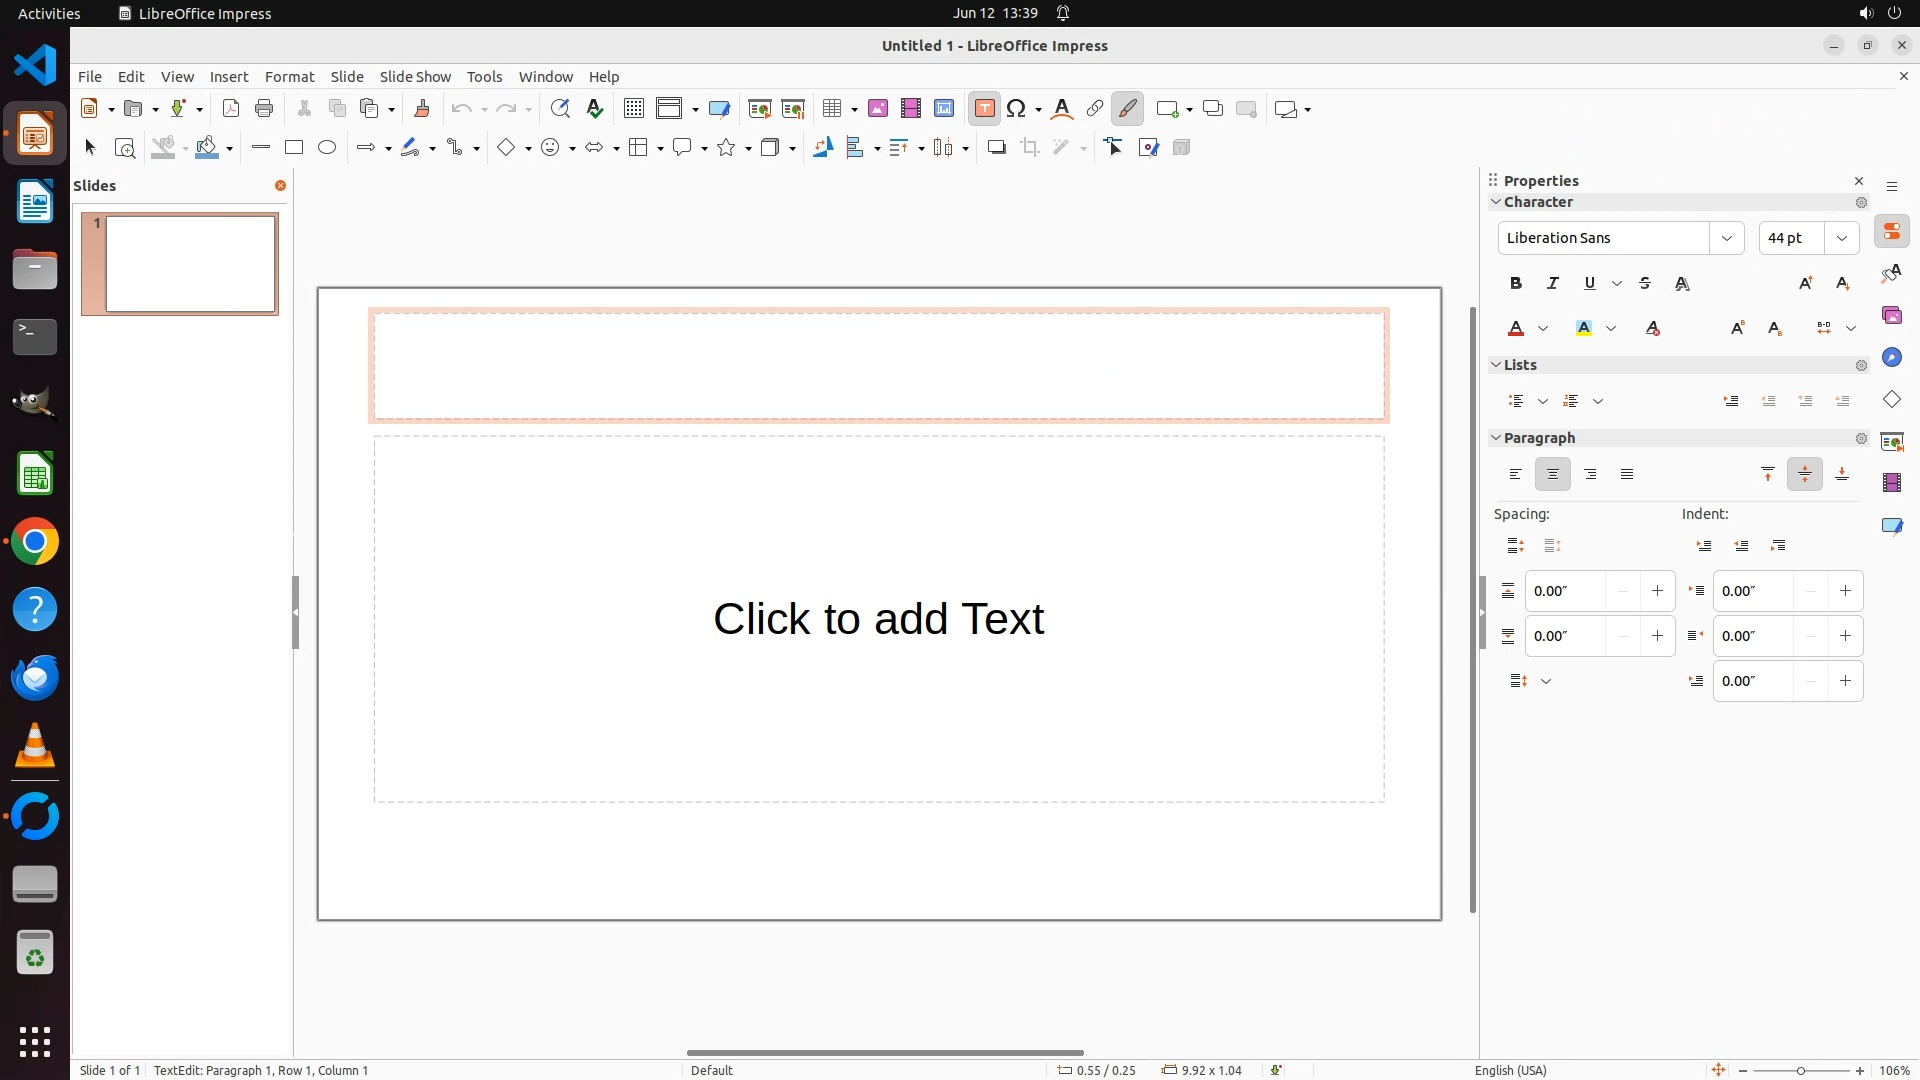
Task: Open the Format menu
Action: click(x=289, y=77)
